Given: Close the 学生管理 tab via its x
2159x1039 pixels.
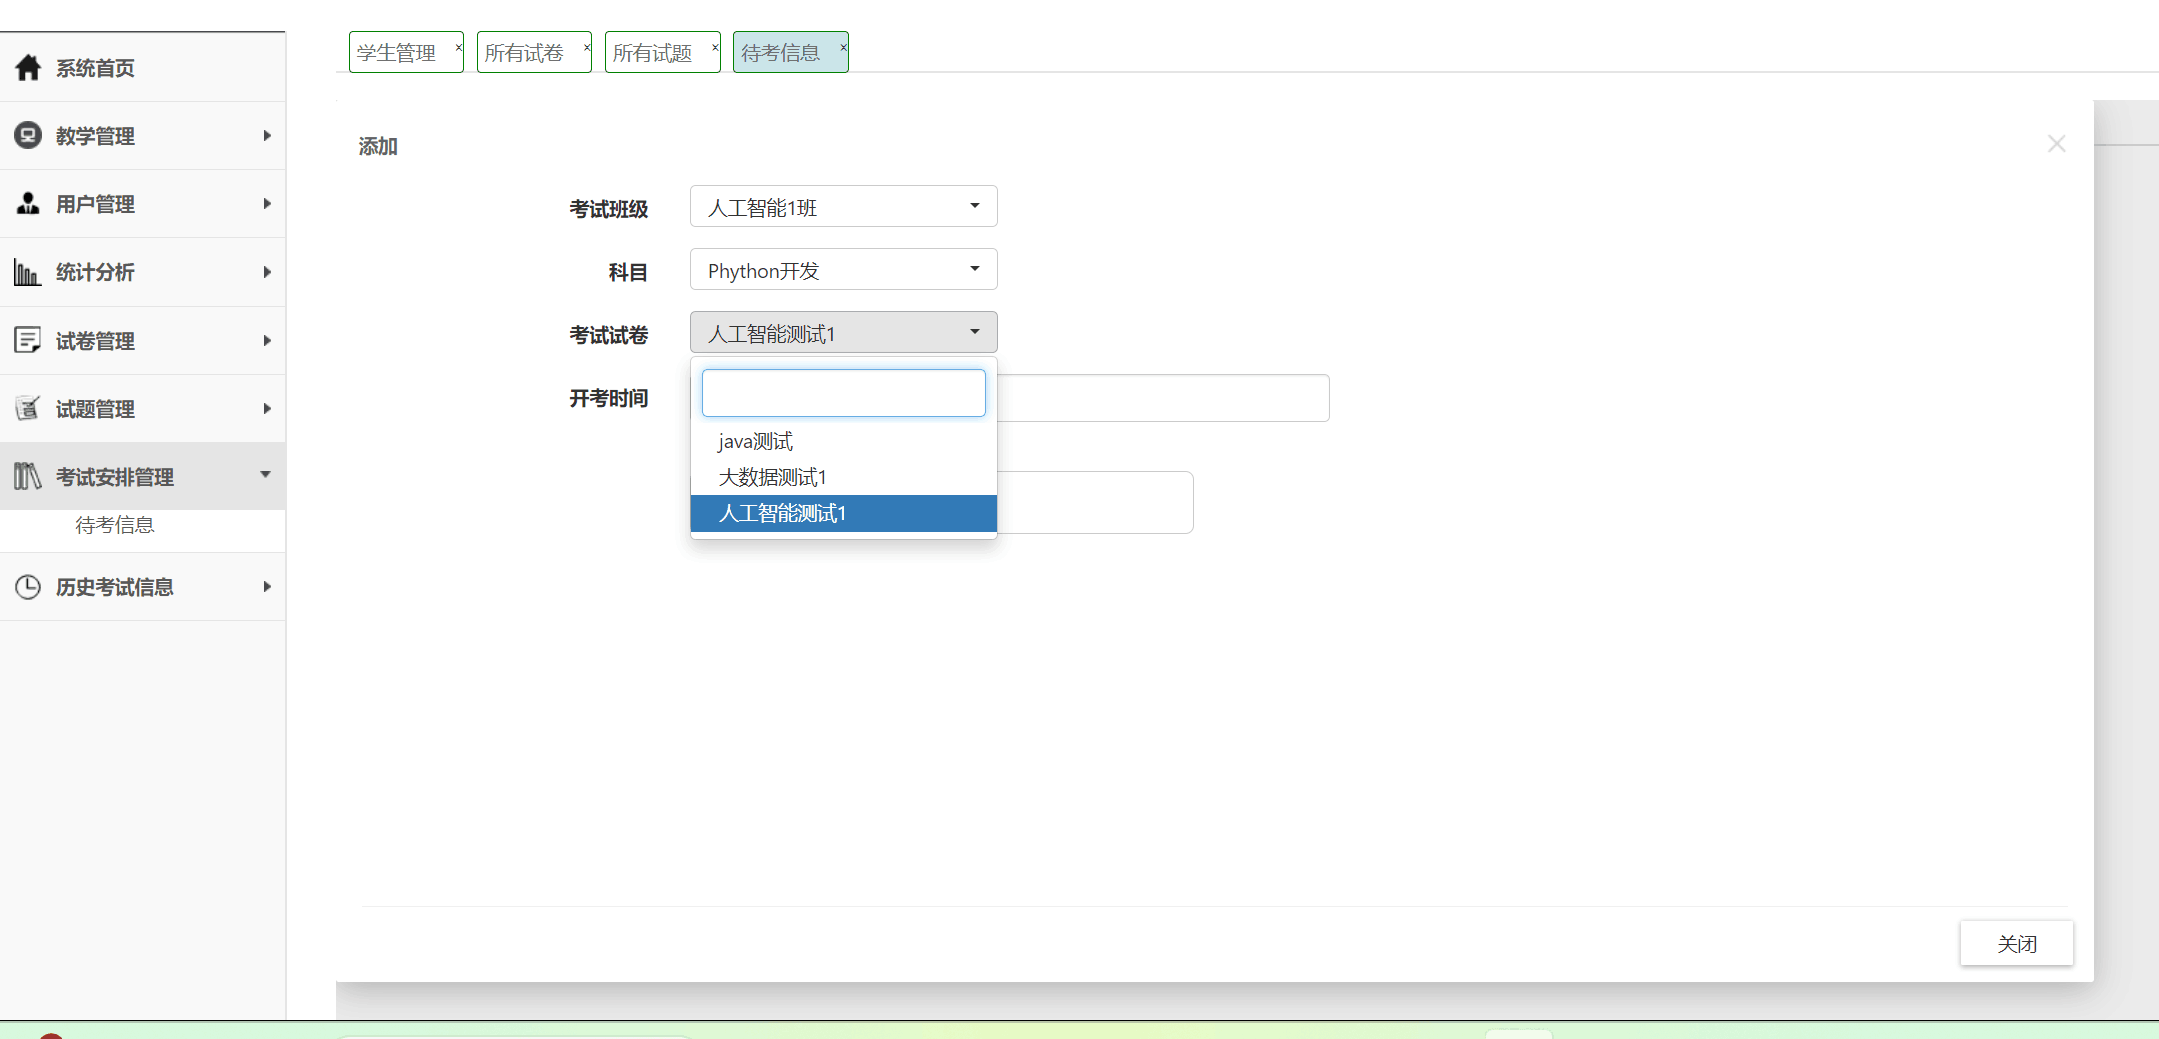Looking at the screenshot, I should (459, 47).
